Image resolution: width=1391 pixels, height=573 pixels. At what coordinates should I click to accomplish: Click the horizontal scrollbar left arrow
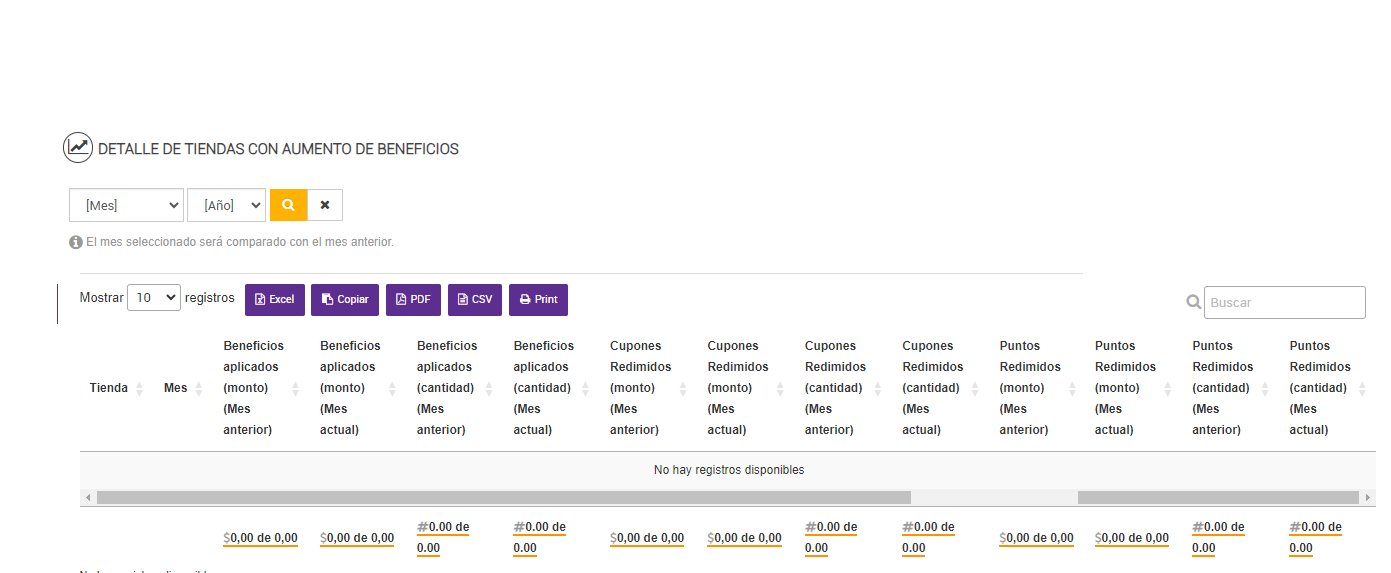[88, 497]
